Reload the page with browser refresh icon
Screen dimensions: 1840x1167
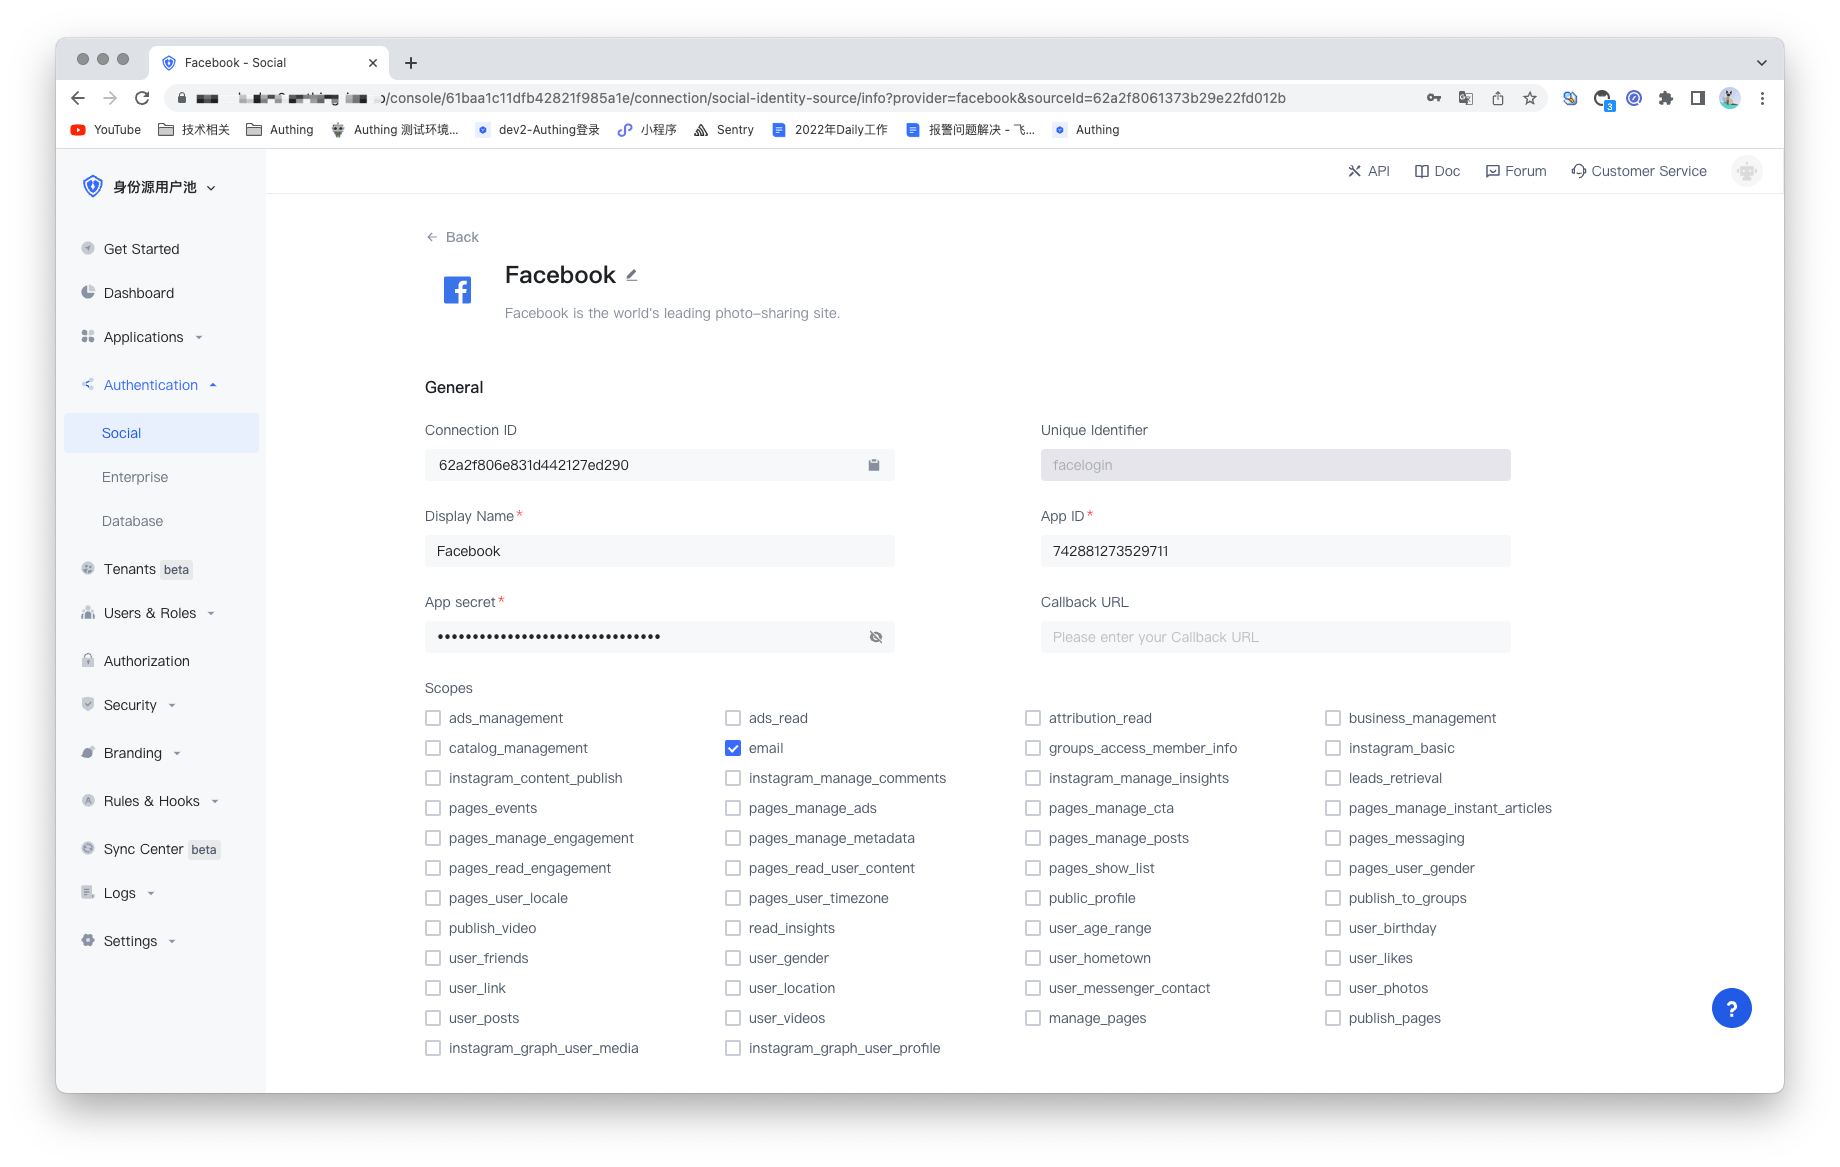click(x=142, y=98)
